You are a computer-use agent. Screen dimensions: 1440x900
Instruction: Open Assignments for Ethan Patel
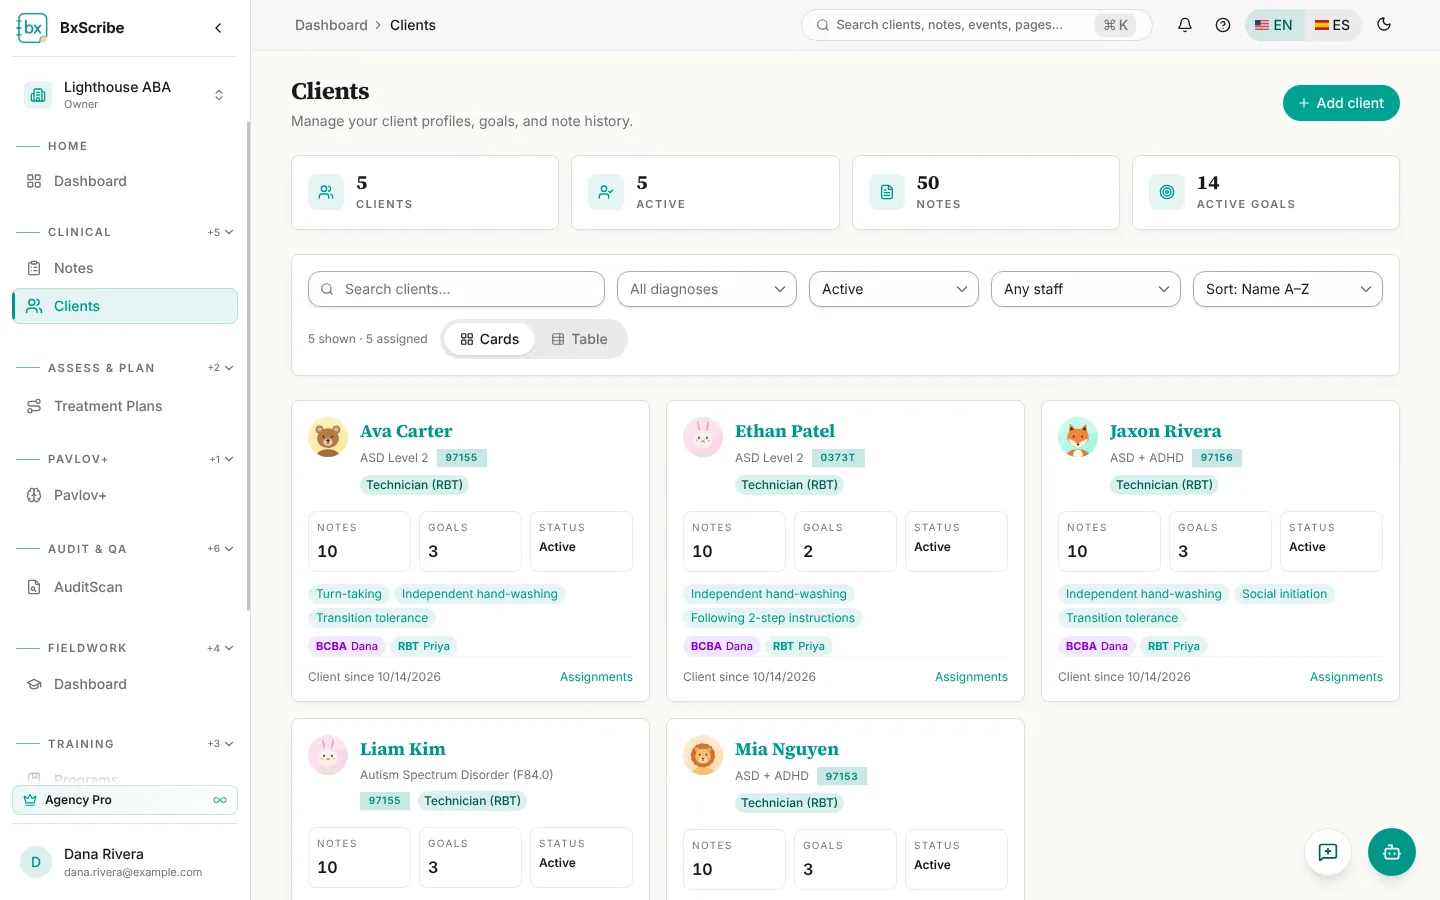pos(971,677)
